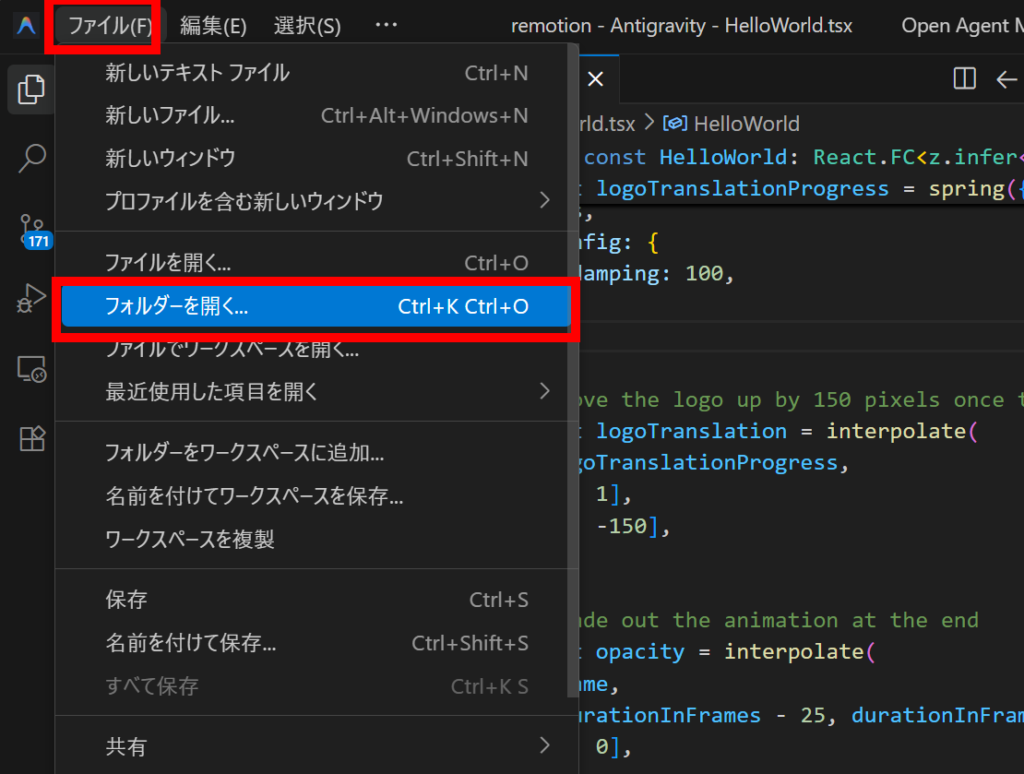Open the ファイル(F) menu
1024x774 pixels.
coord(104,26)
